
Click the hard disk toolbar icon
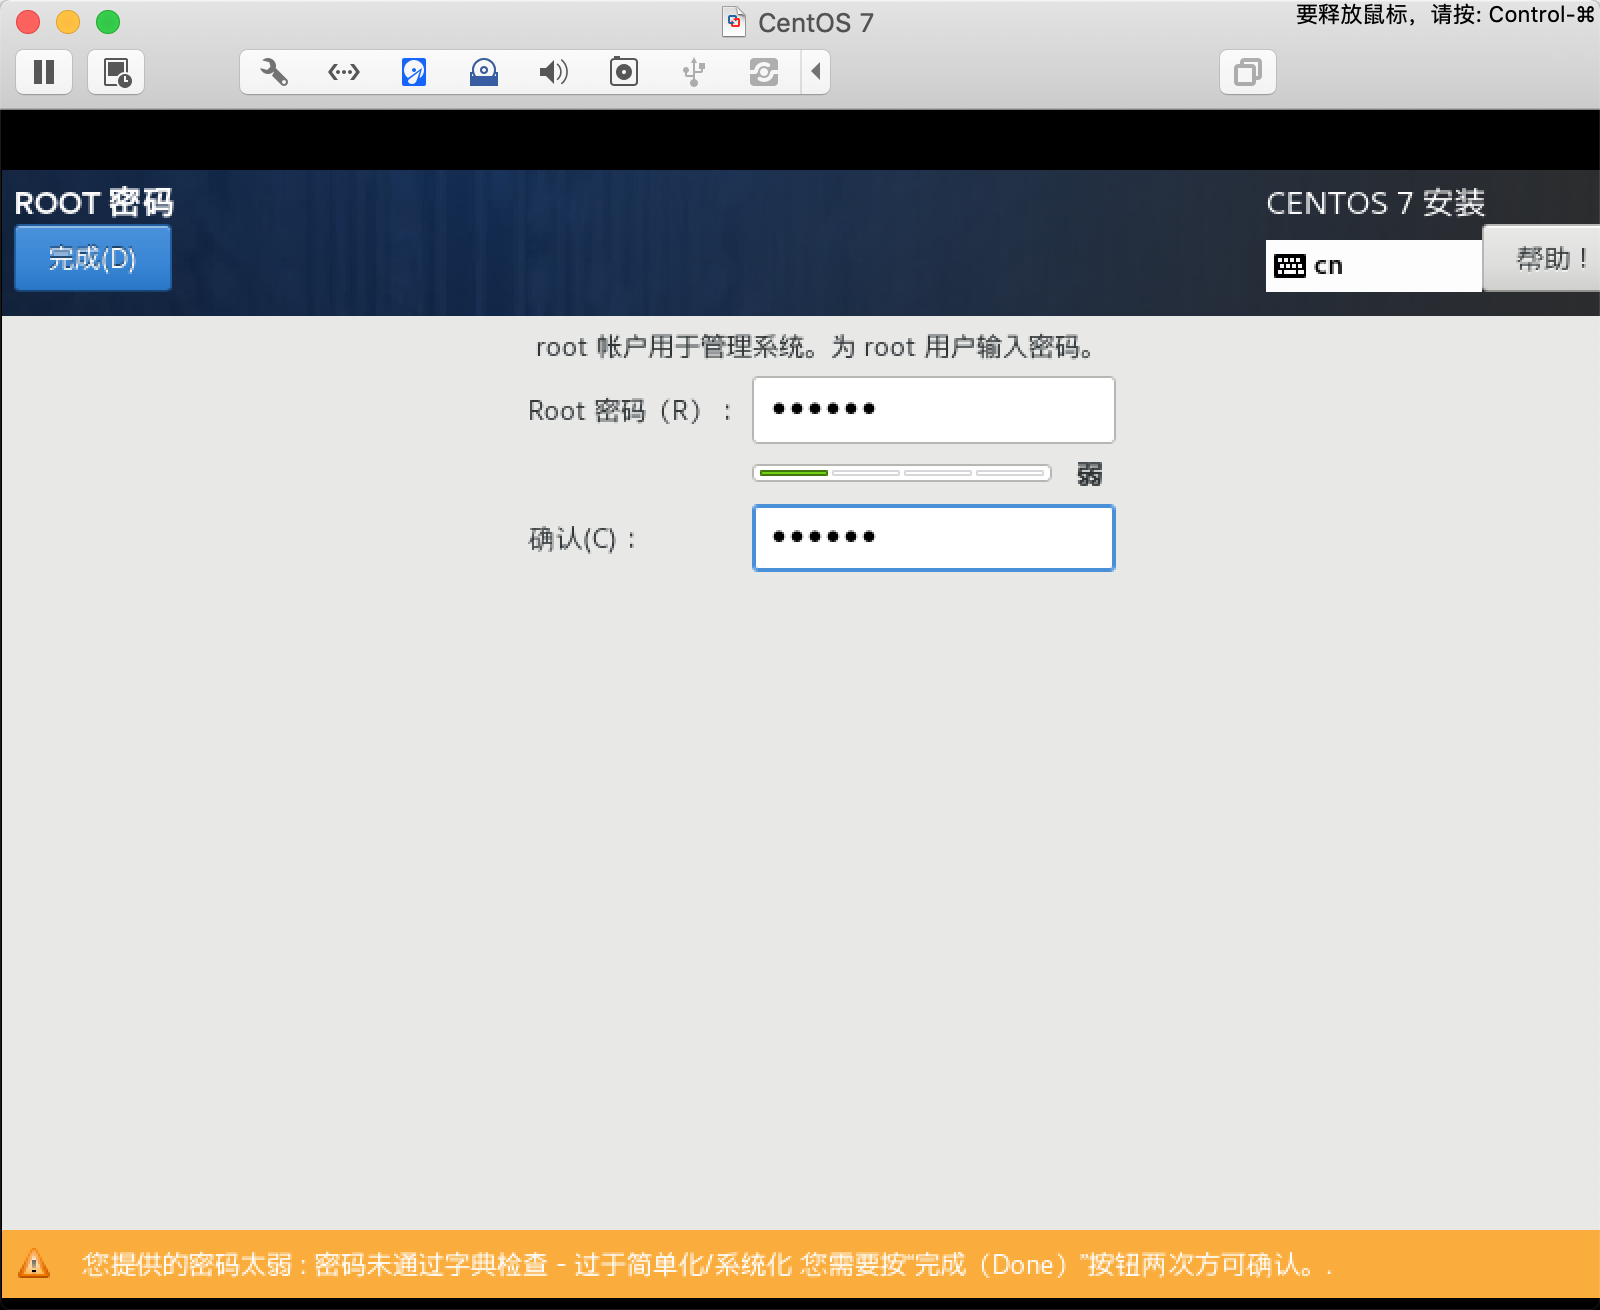(414, 72)
